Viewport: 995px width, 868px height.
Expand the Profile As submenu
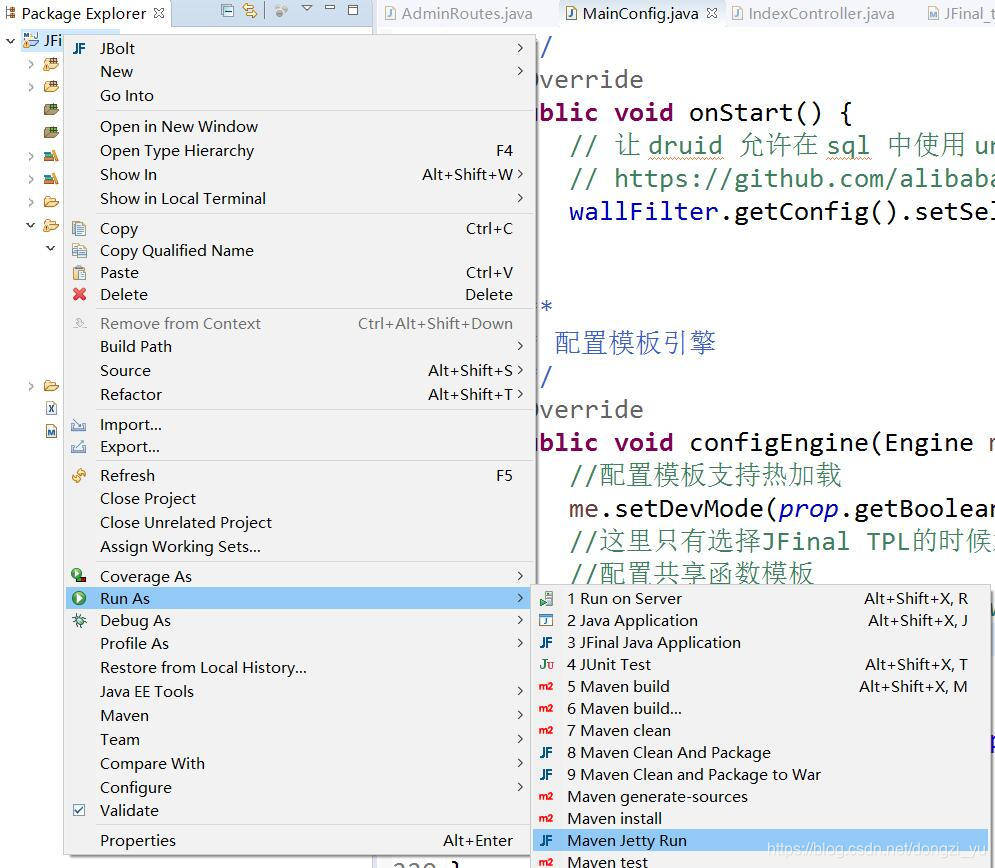tap(300, 644)
